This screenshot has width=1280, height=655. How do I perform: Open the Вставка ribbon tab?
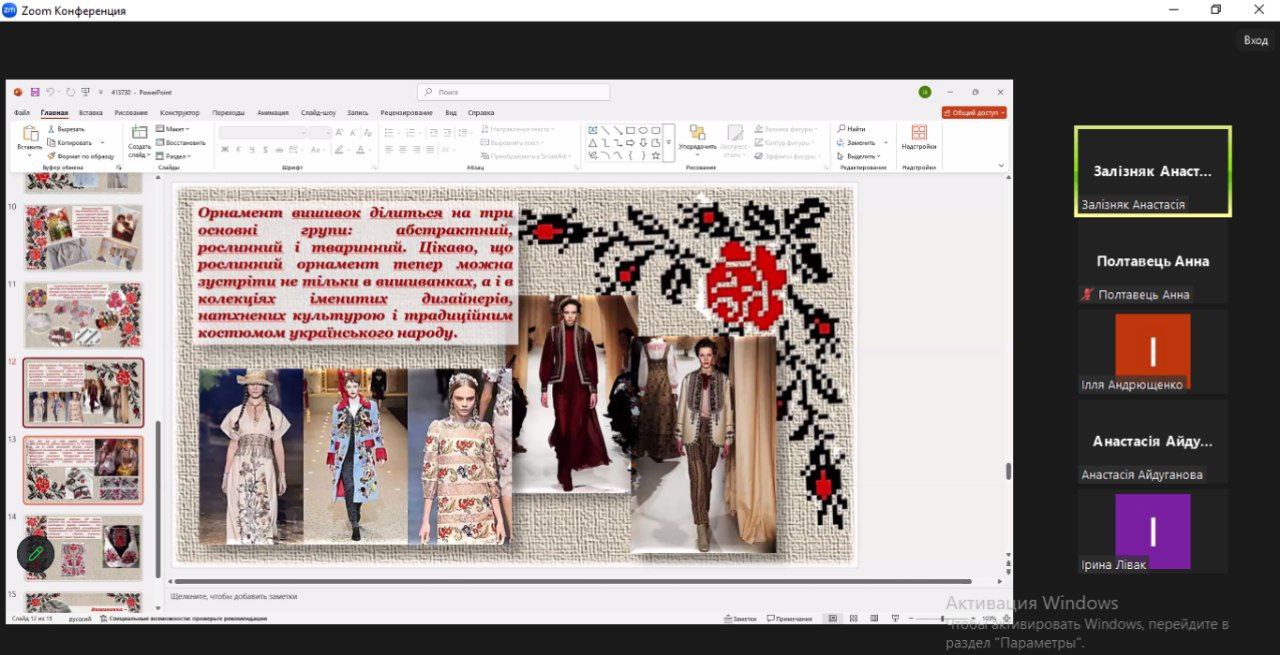click(x=91, y=113)
